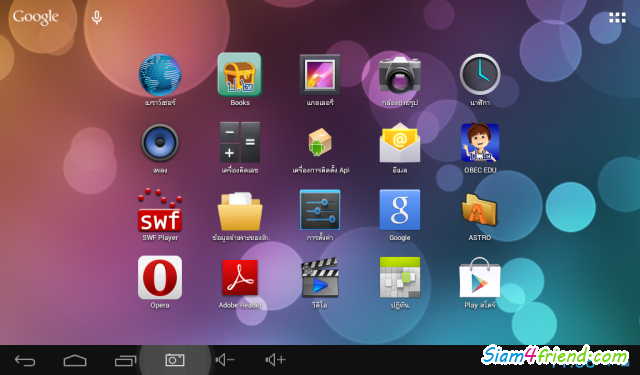This screenshot has width=640, height=375.
Task: Open the Settings sliders app
Action: click(x=320, y=210)
